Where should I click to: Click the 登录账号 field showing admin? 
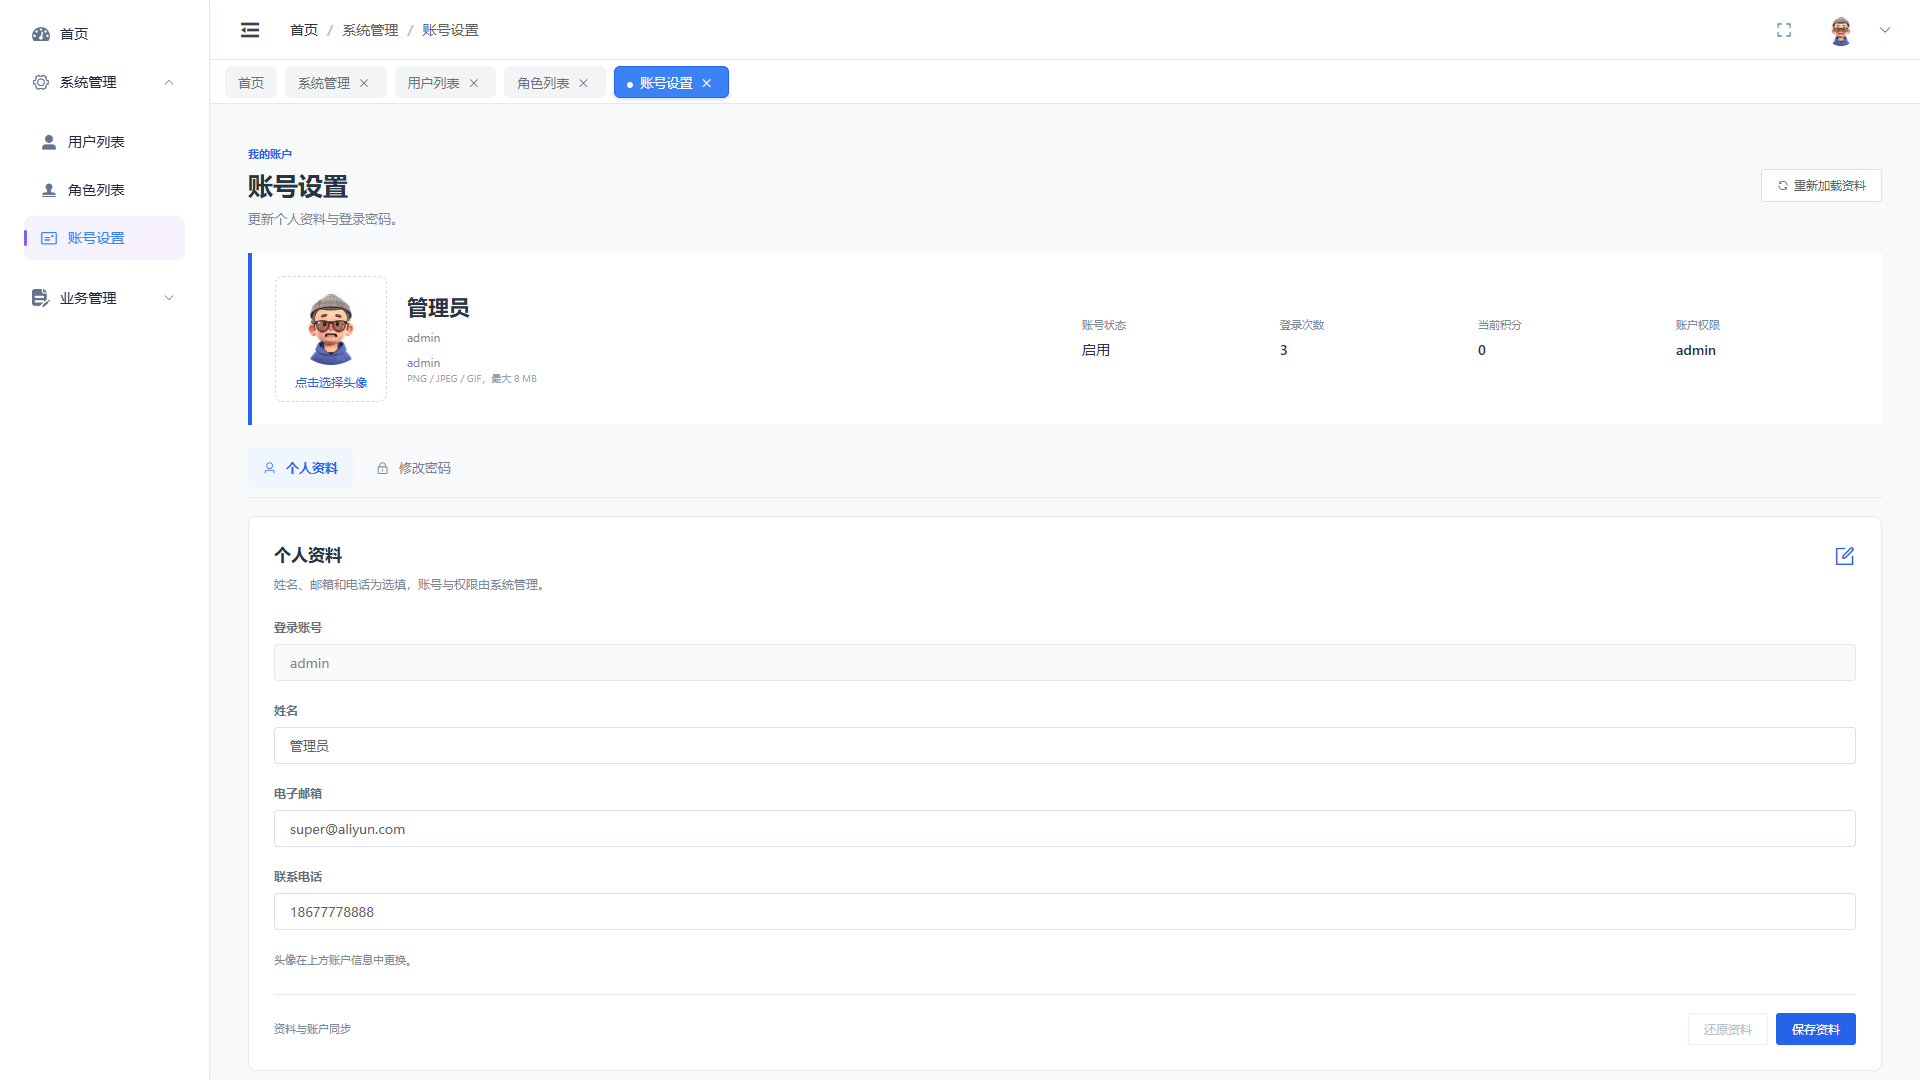click(1064, 663)
